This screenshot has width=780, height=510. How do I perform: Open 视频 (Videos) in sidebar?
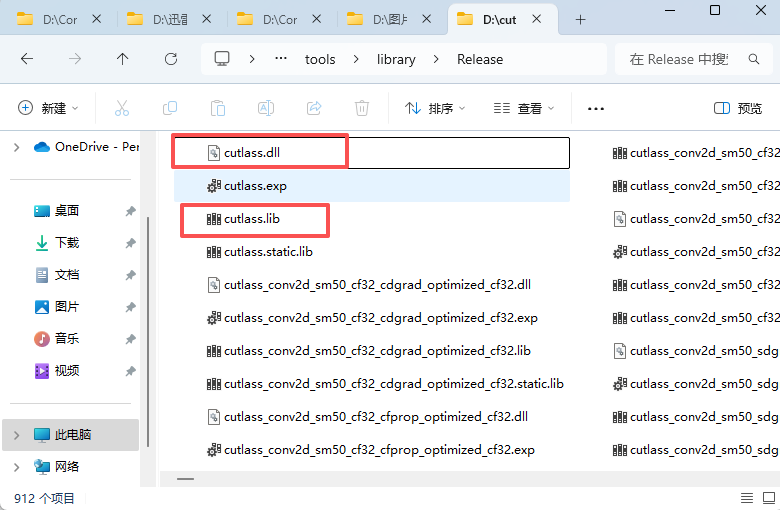[56, 371]
